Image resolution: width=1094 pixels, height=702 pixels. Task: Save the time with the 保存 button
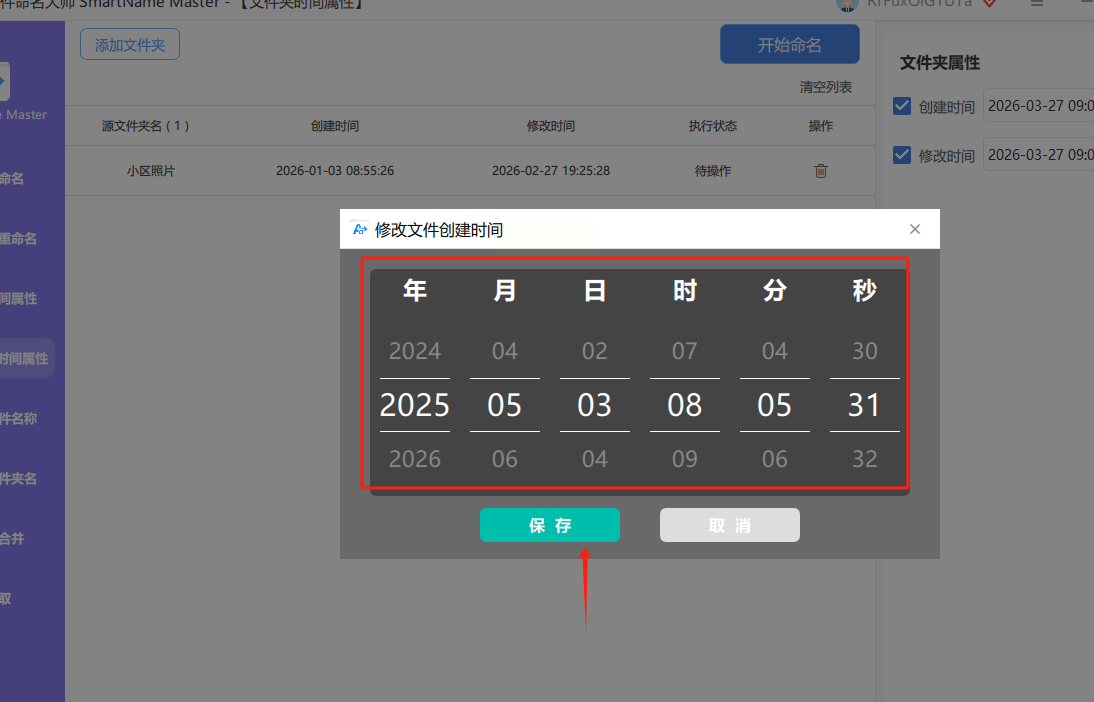550,525
